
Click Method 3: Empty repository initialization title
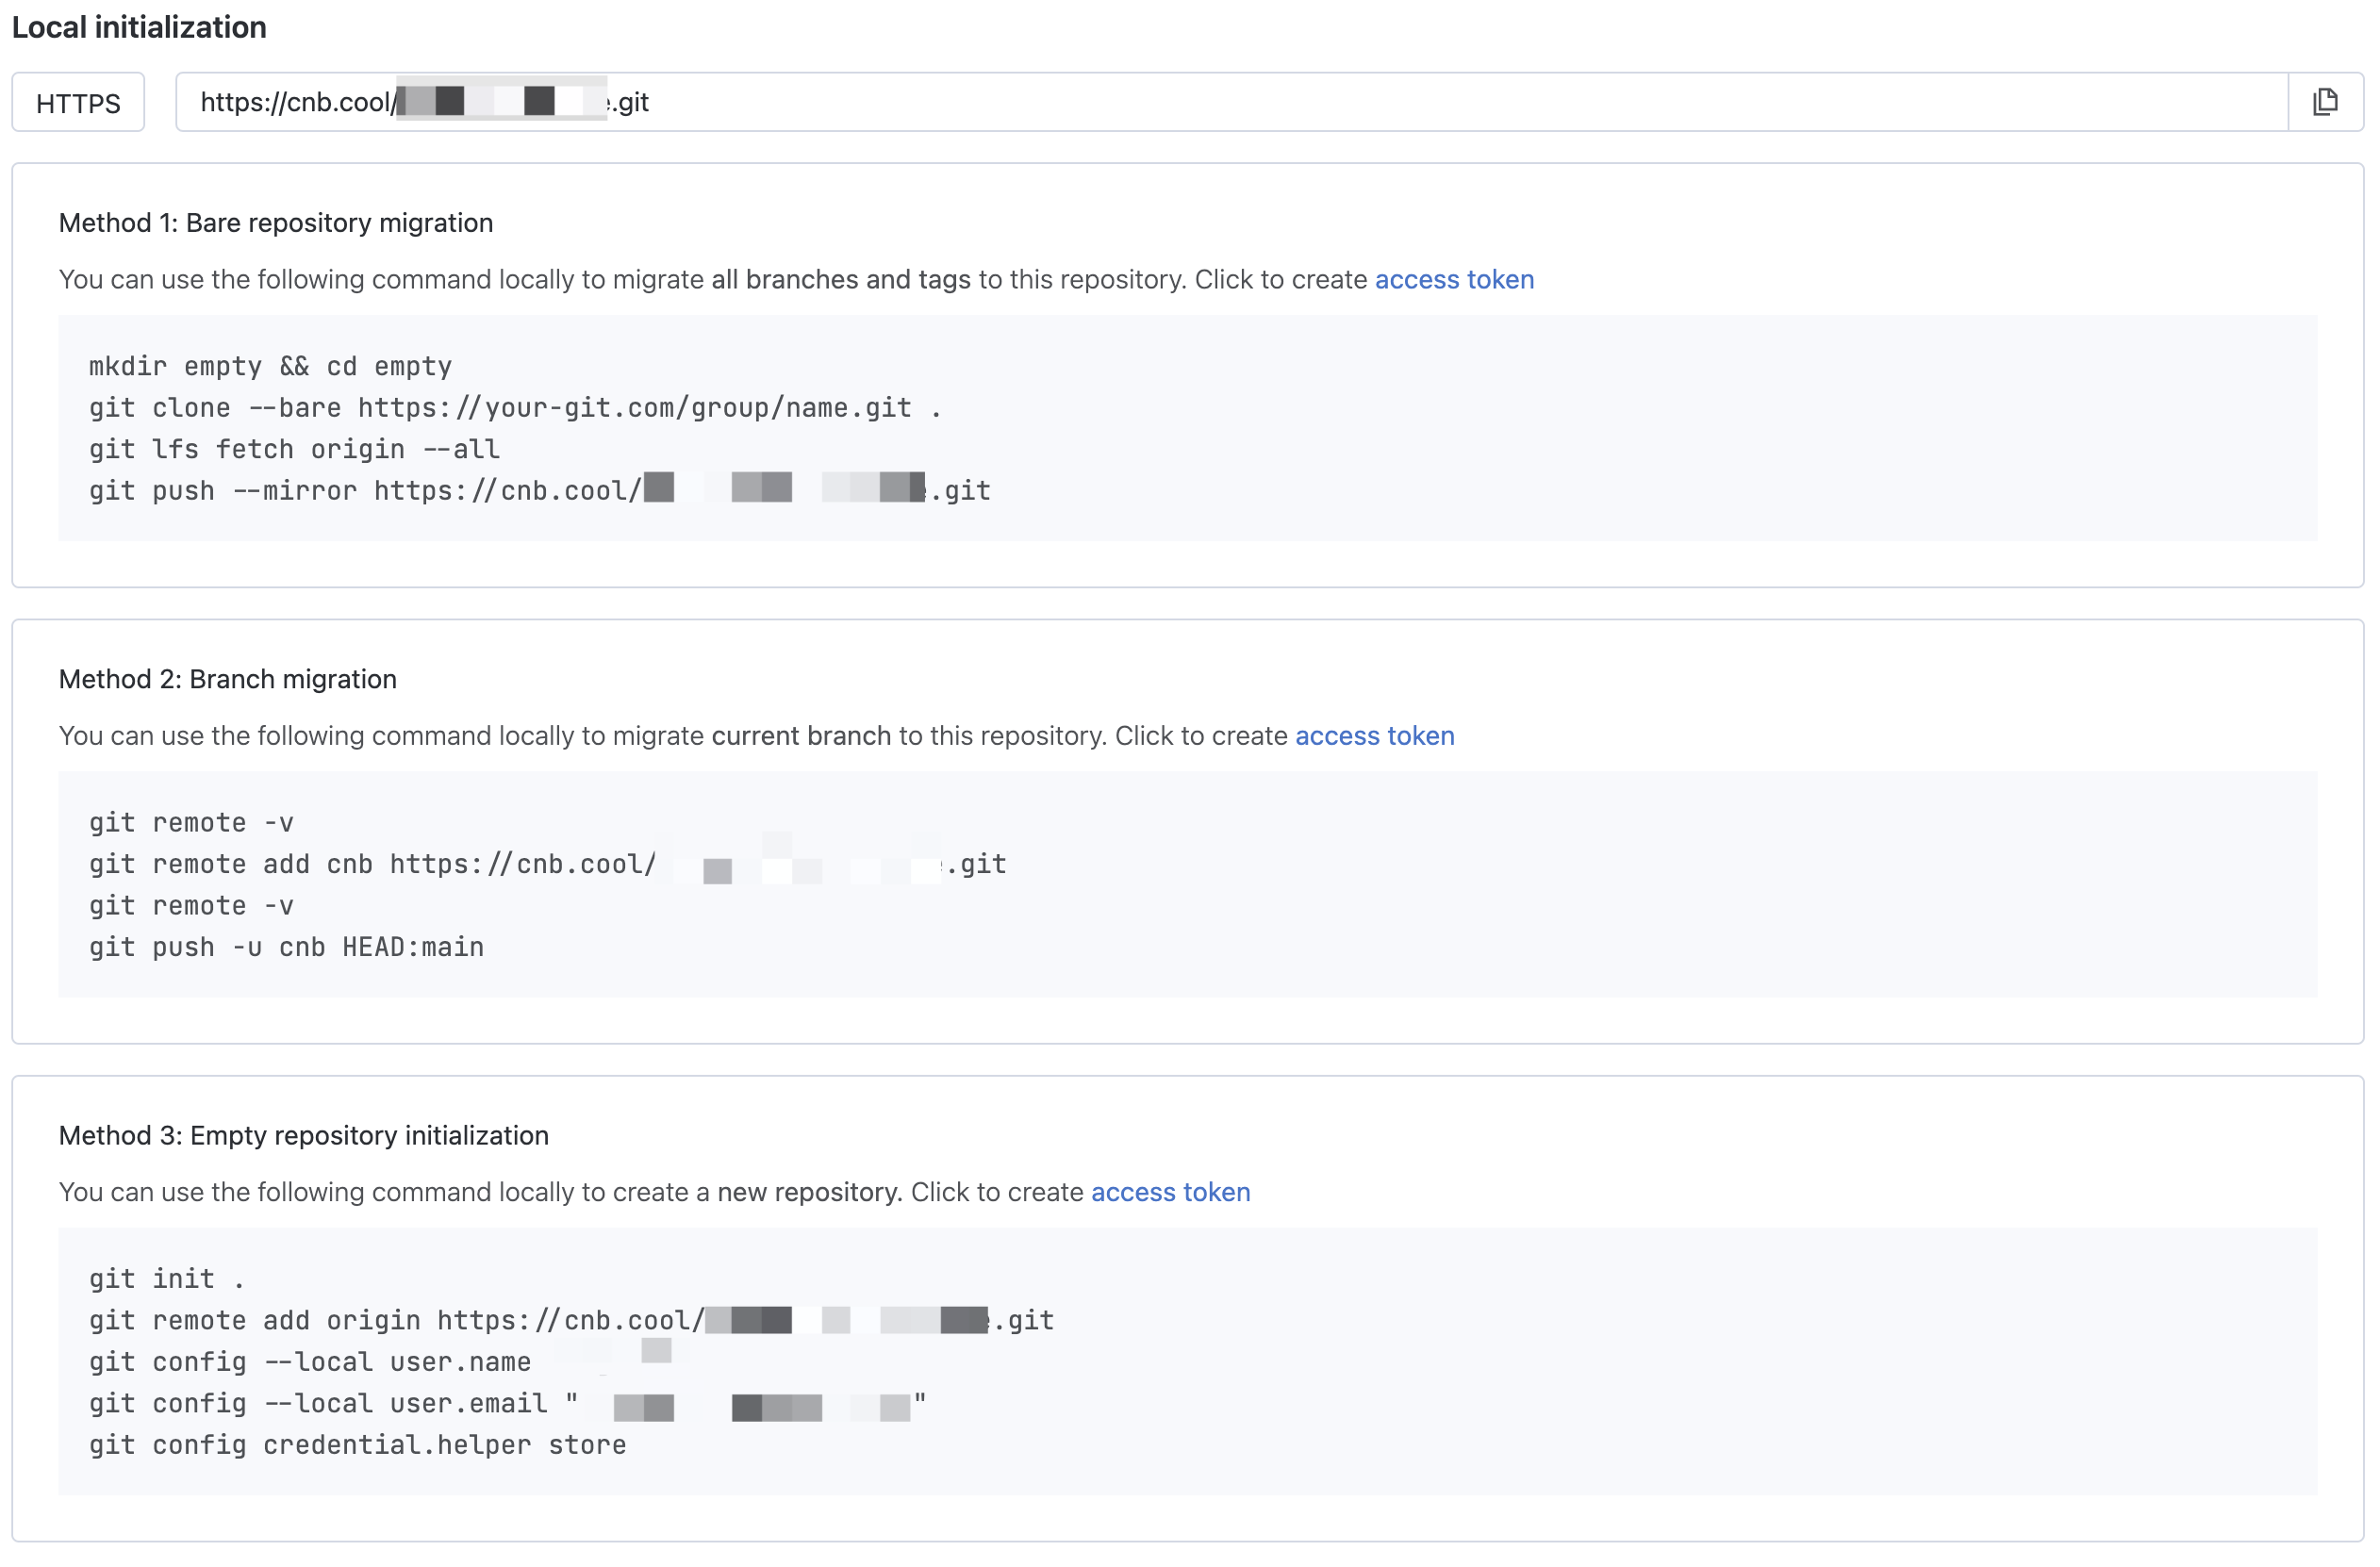(304, 1135)
